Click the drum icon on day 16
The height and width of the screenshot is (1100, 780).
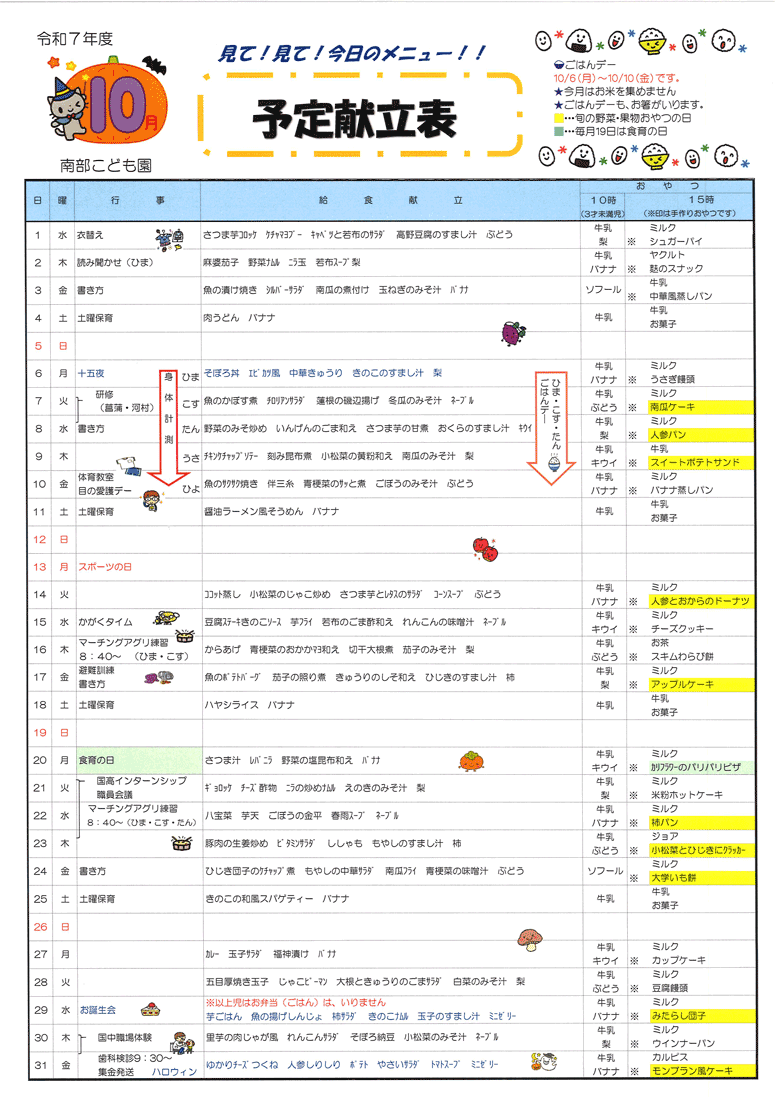click(x=184, y=635)
